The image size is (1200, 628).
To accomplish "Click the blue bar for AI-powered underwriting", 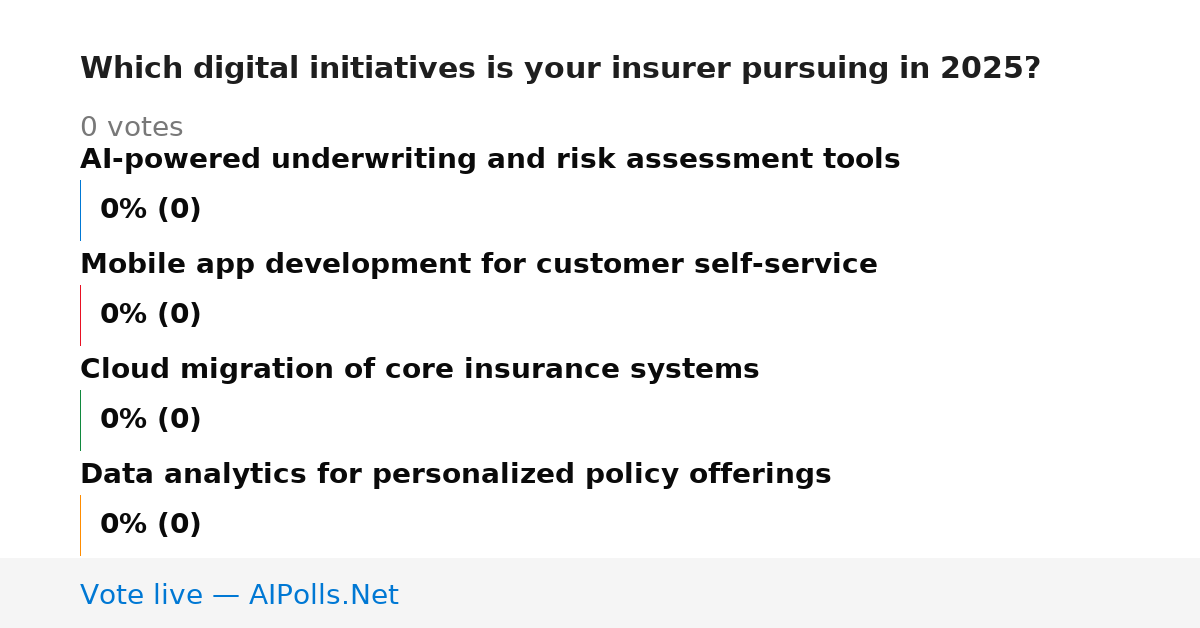I will 80,210.
